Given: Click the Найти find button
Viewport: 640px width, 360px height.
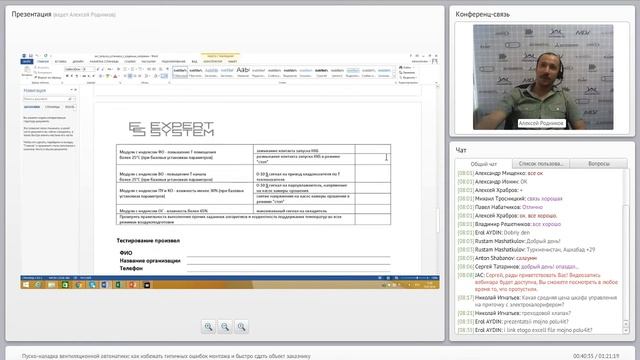Looking at the screenshot, I should pos(407,67).
